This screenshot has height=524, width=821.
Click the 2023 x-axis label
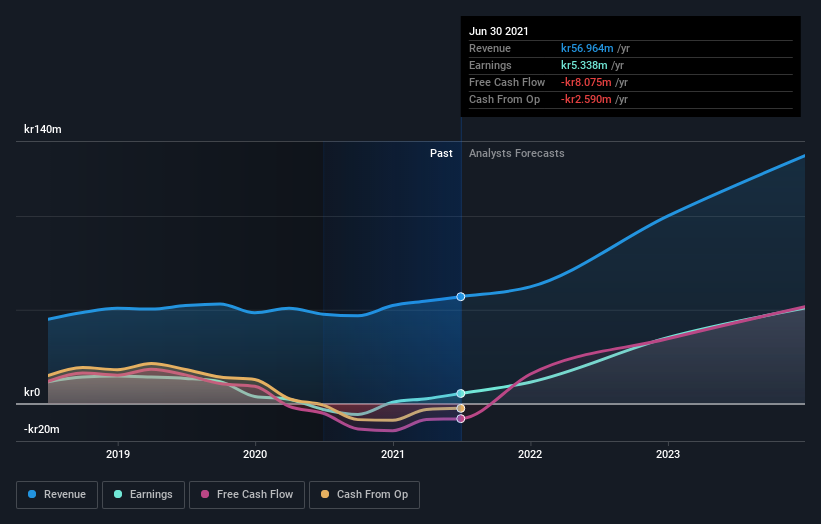click(668, 454)
